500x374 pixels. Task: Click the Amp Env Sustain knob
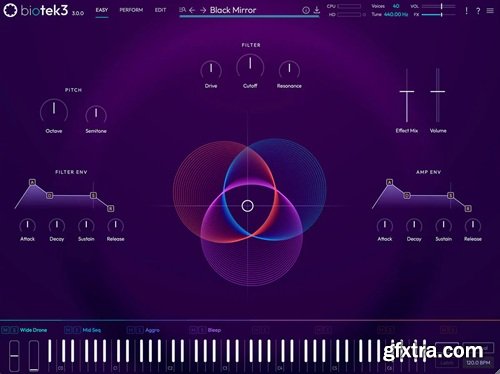tap(443, 226)
